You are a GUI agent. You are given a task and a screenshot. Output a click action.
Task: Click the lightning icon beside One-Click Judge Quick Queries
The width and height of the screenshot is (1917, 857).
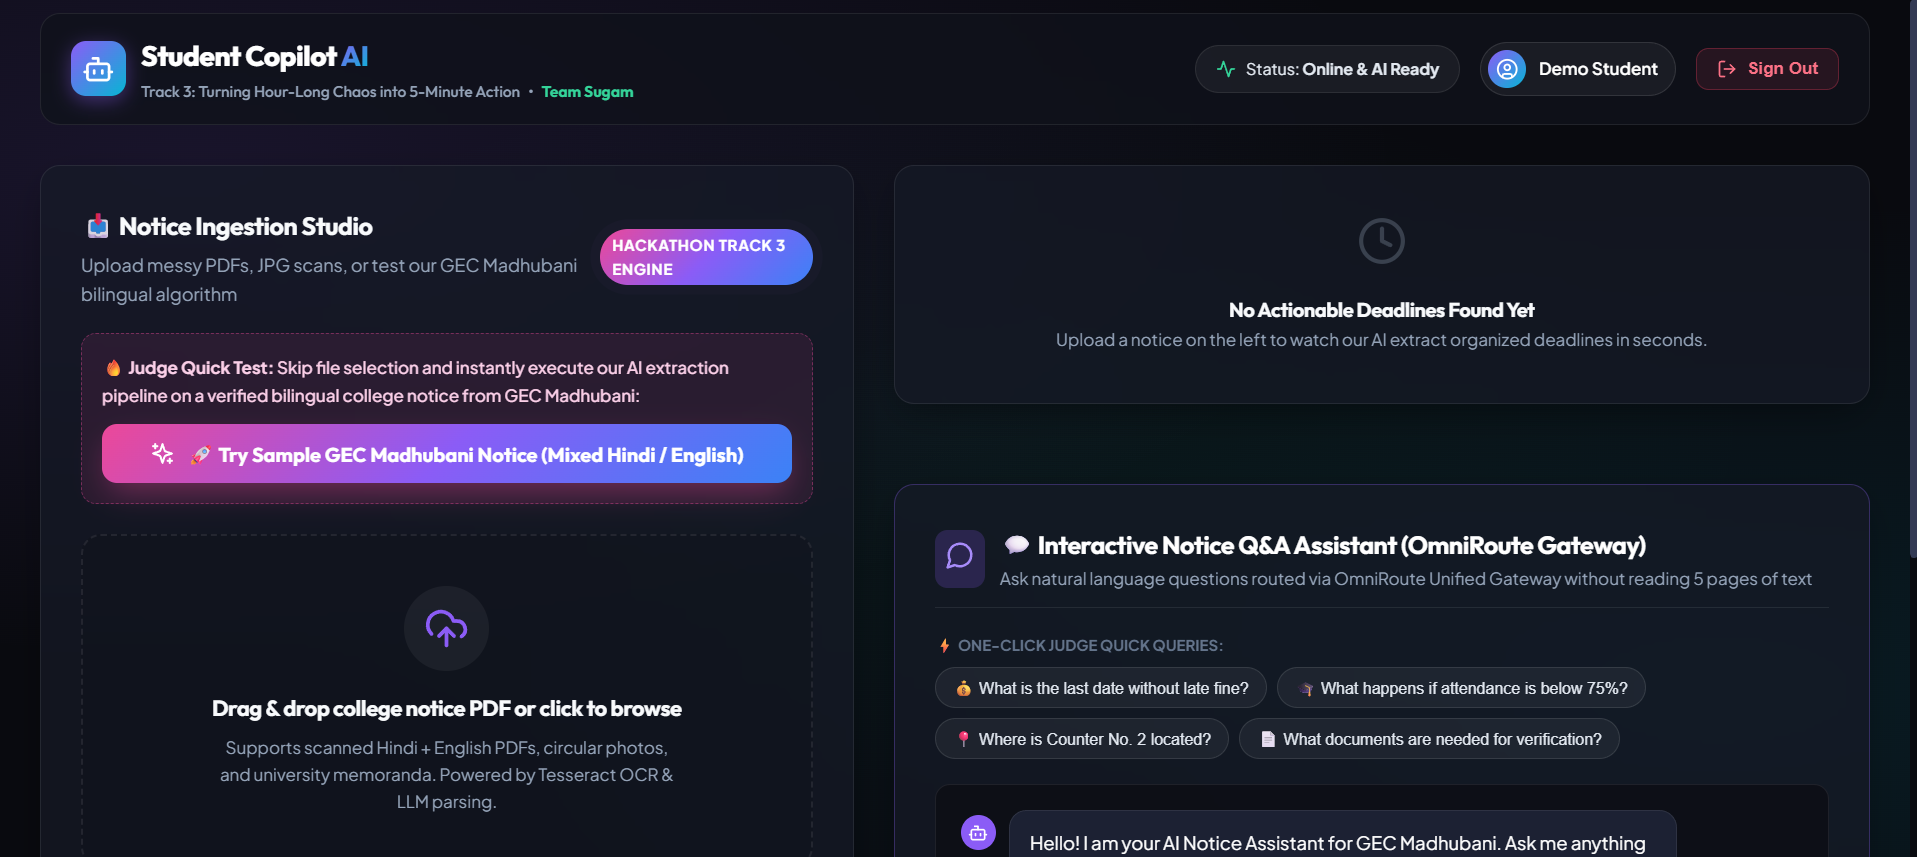[944, 646]
